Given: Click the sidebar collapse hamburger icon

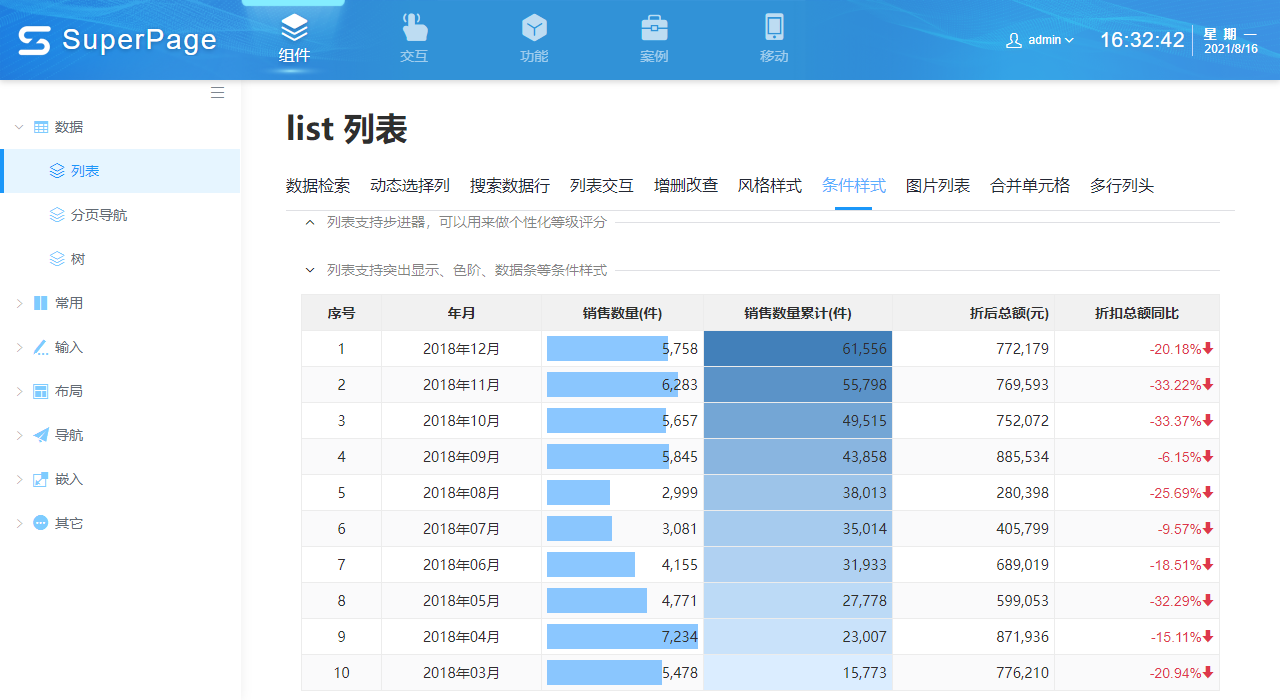Looking at the screenshot, I should pyautogui.click(x=217, y=92).
